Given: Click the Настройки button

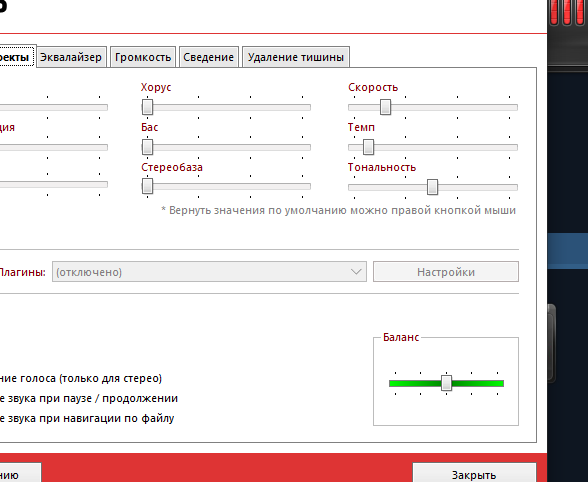Looking at the screenshot, I should click(x=446, y=272).
